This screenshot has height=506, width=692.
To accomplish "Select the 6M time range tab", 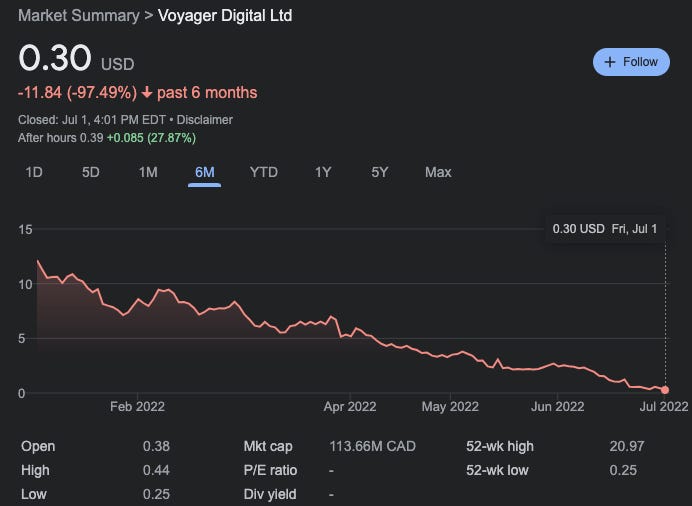I will 205,172.
